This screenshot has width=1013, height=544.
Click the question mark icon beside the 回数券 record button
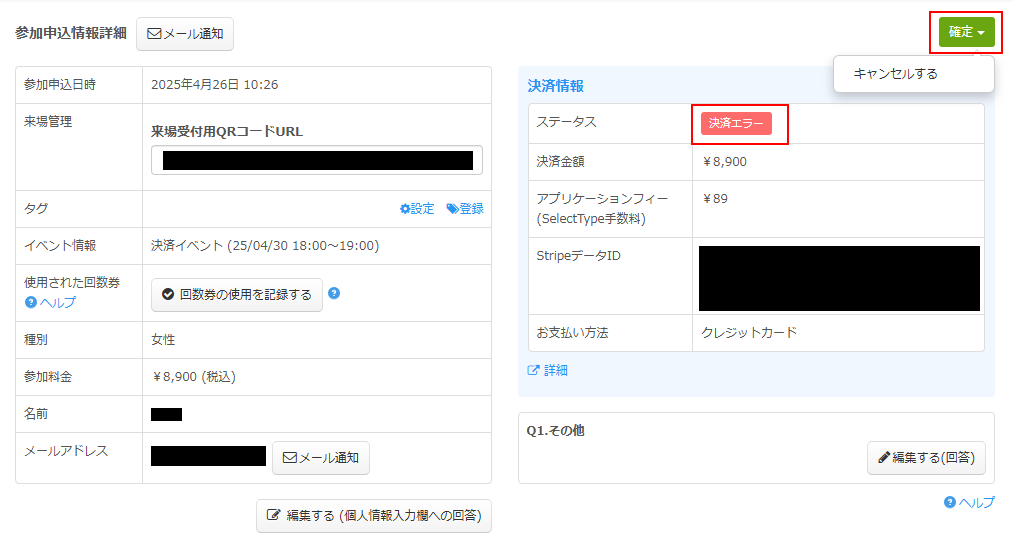[334, 294]
